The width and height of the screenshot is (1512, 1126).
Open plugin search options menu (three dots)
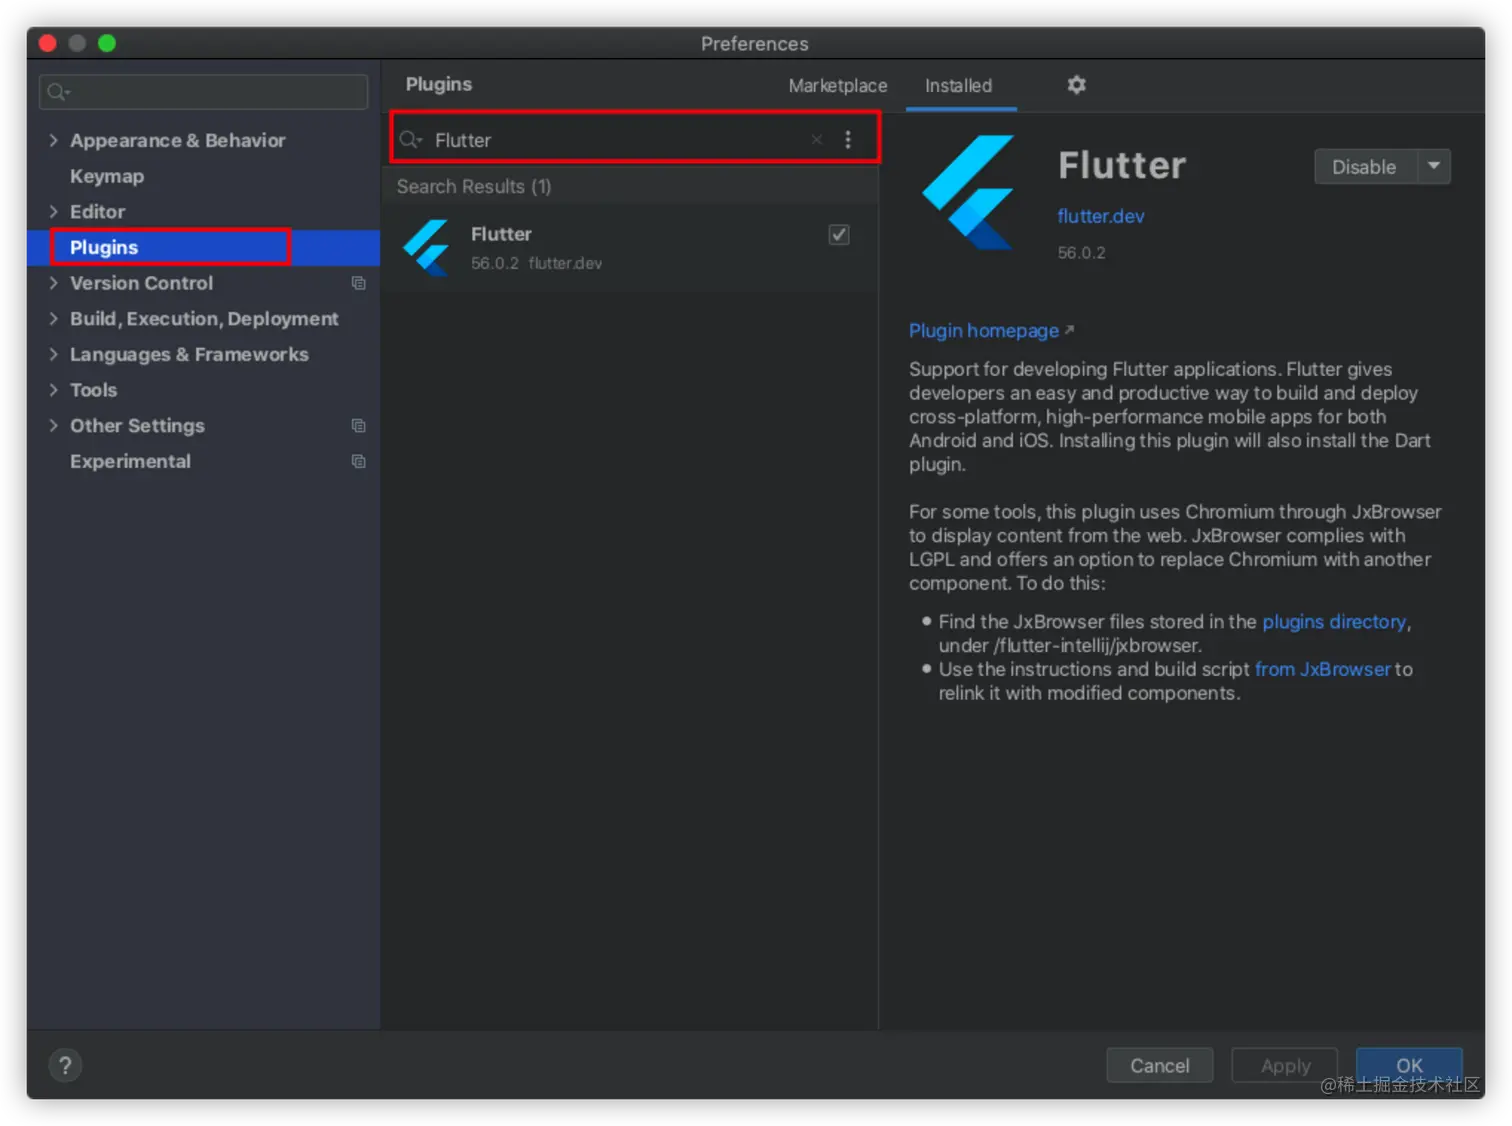tap(848, 140)
